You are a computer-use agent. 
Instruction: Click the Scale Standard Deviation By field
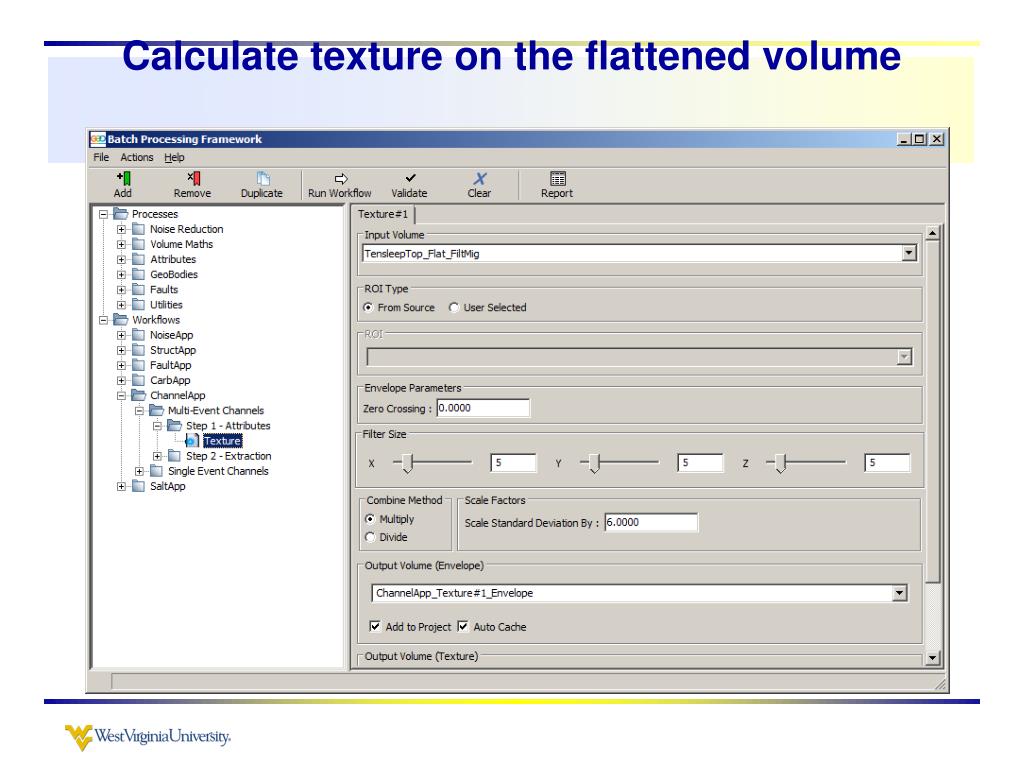pos(651,522)
